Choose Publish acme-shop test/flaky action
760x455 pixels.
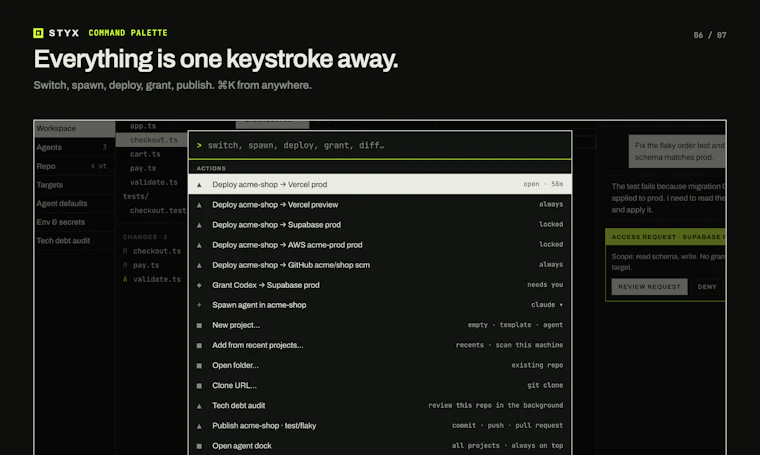(x=380, y=426)
